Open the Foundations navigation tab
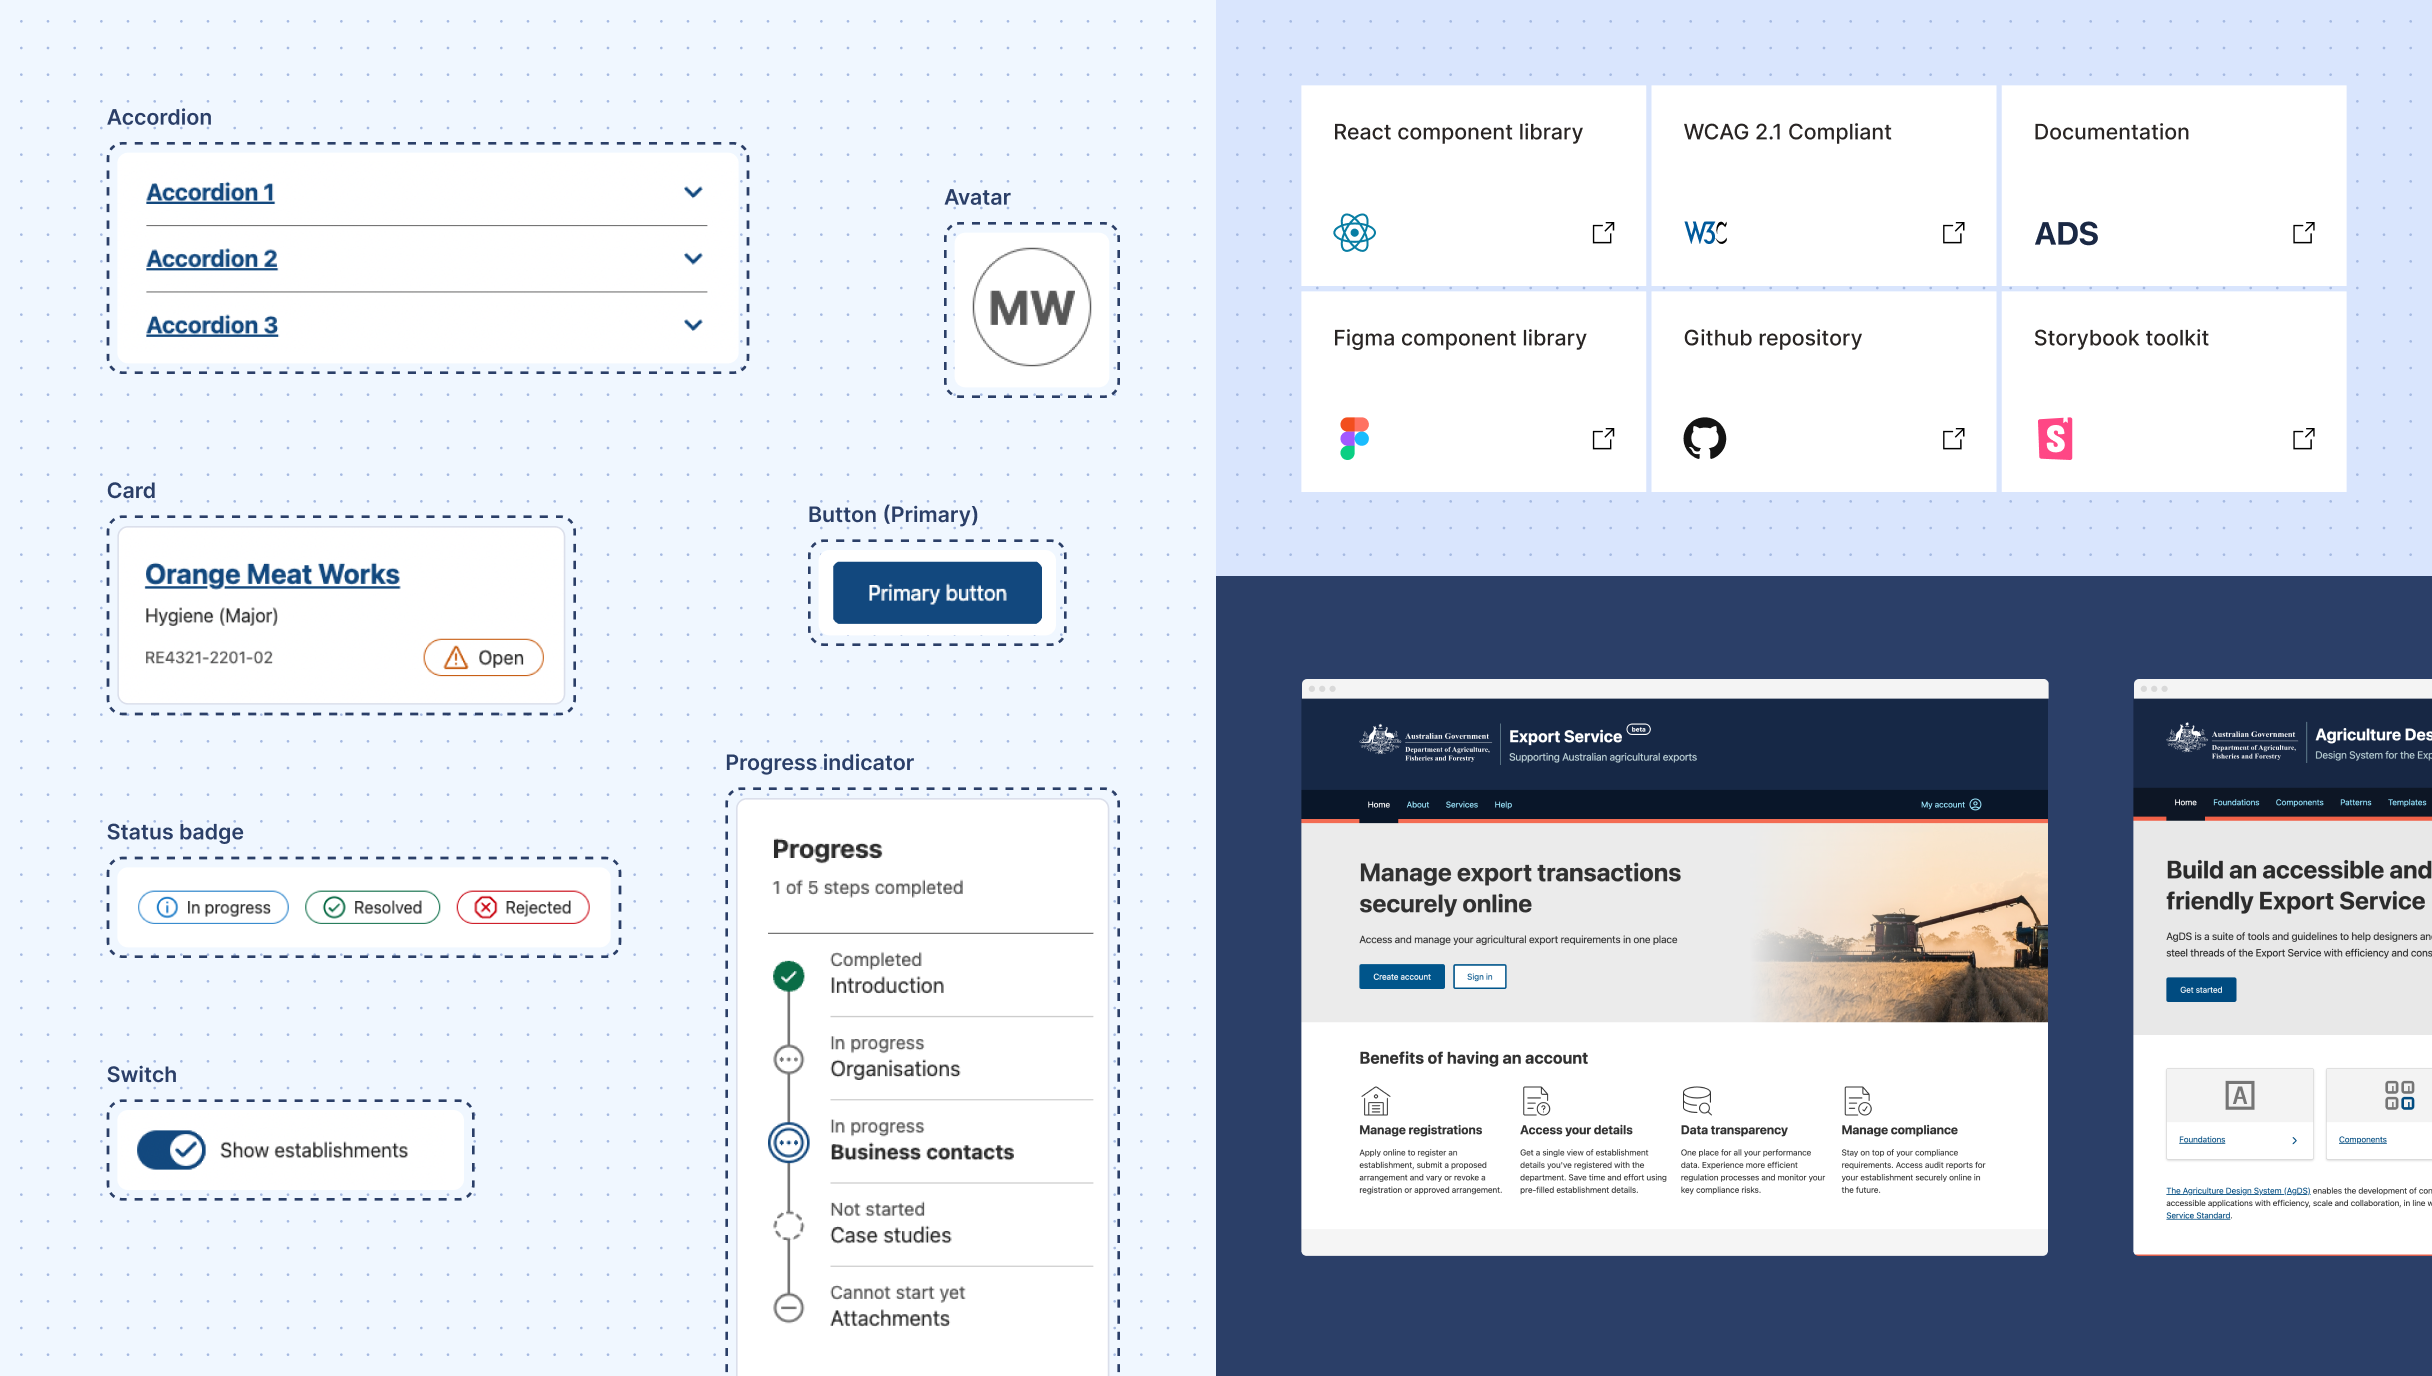The width and height of the screenshot is (2432, 1376). [2236, 803]
